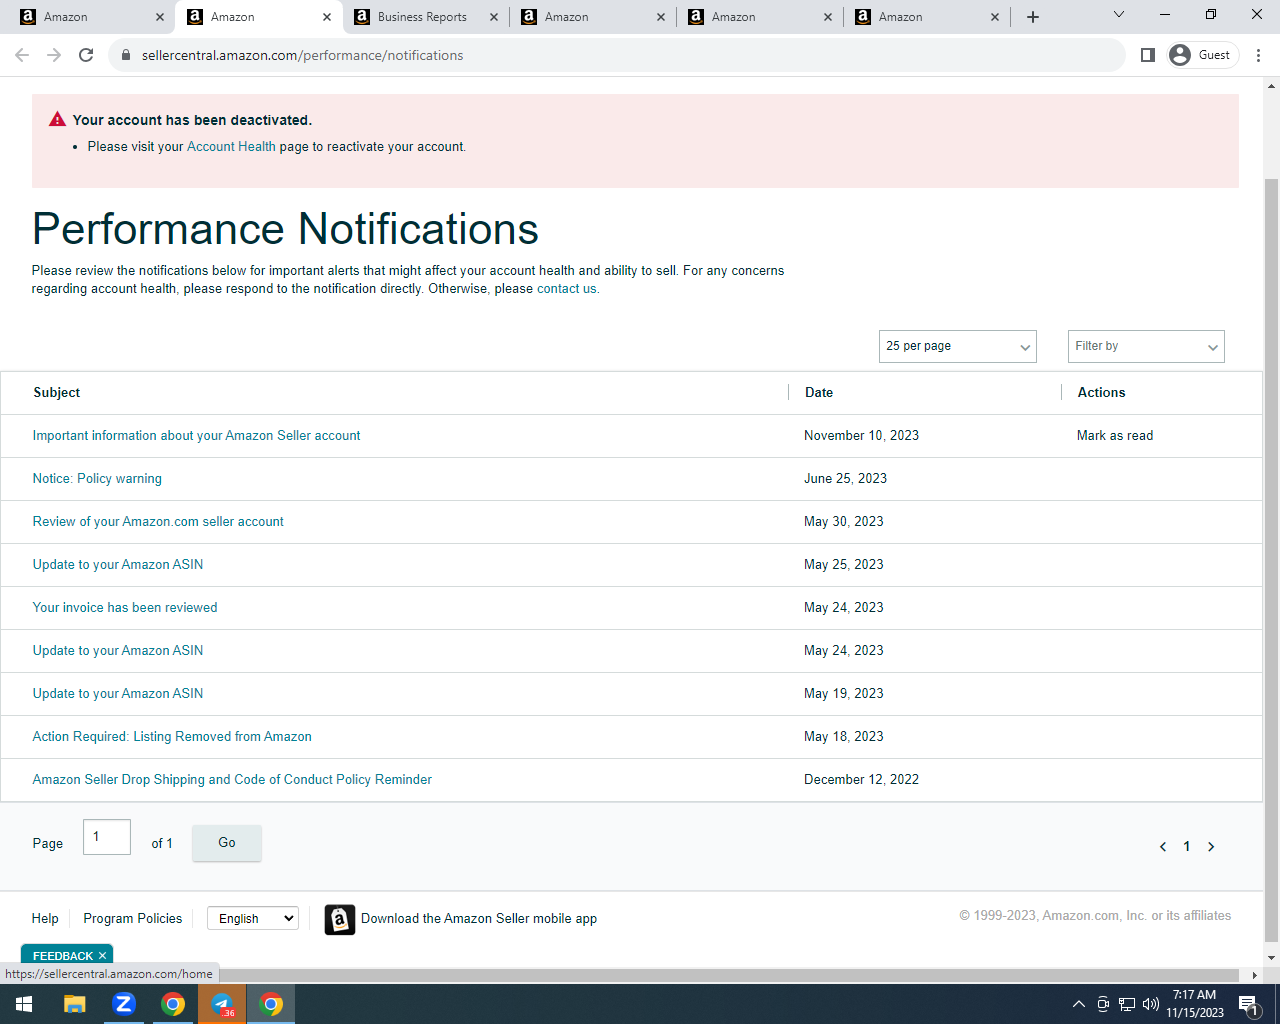
Task: Click the Amazon Seller app logo icon
Action: tap(340, 919)
